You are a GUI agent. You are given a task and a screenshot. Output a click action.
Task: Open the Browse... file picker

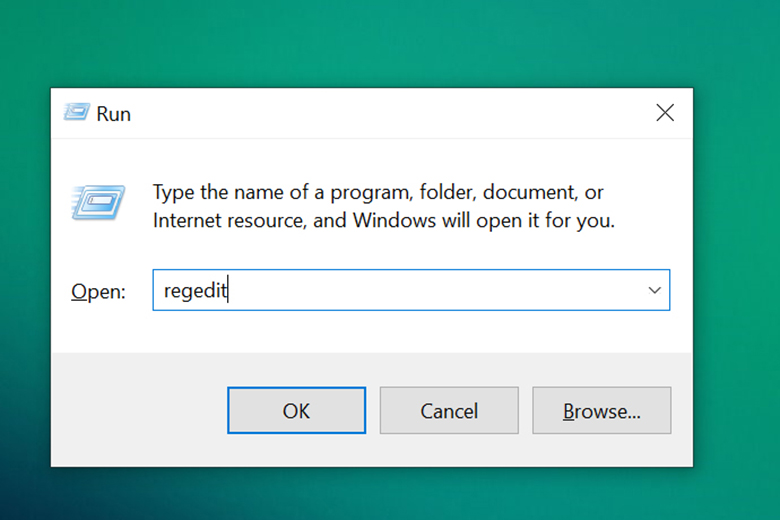tap(601, 410)
